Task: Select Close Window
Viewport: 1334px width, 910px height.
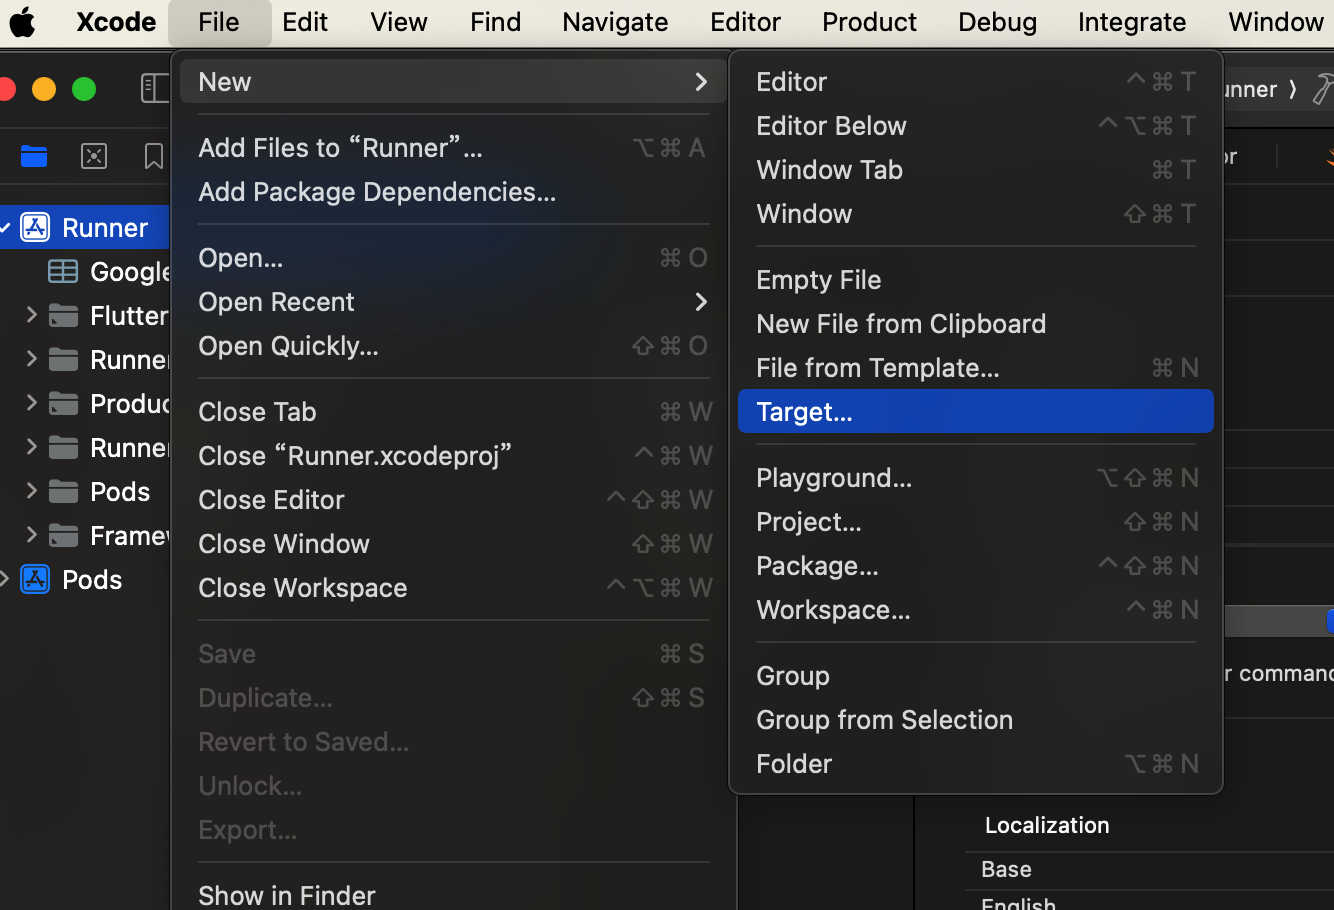Action: 453,543
